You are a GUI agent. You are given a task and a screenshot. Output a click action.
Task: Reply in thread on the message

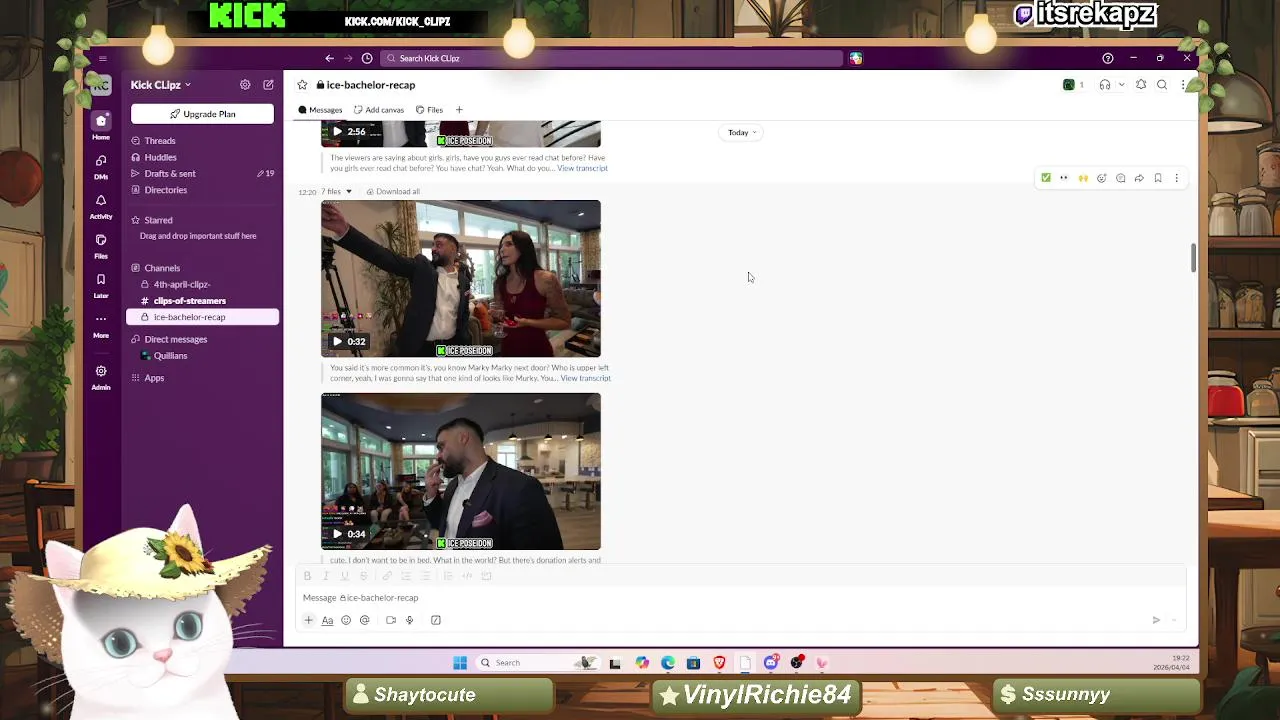pos(1120,178)
